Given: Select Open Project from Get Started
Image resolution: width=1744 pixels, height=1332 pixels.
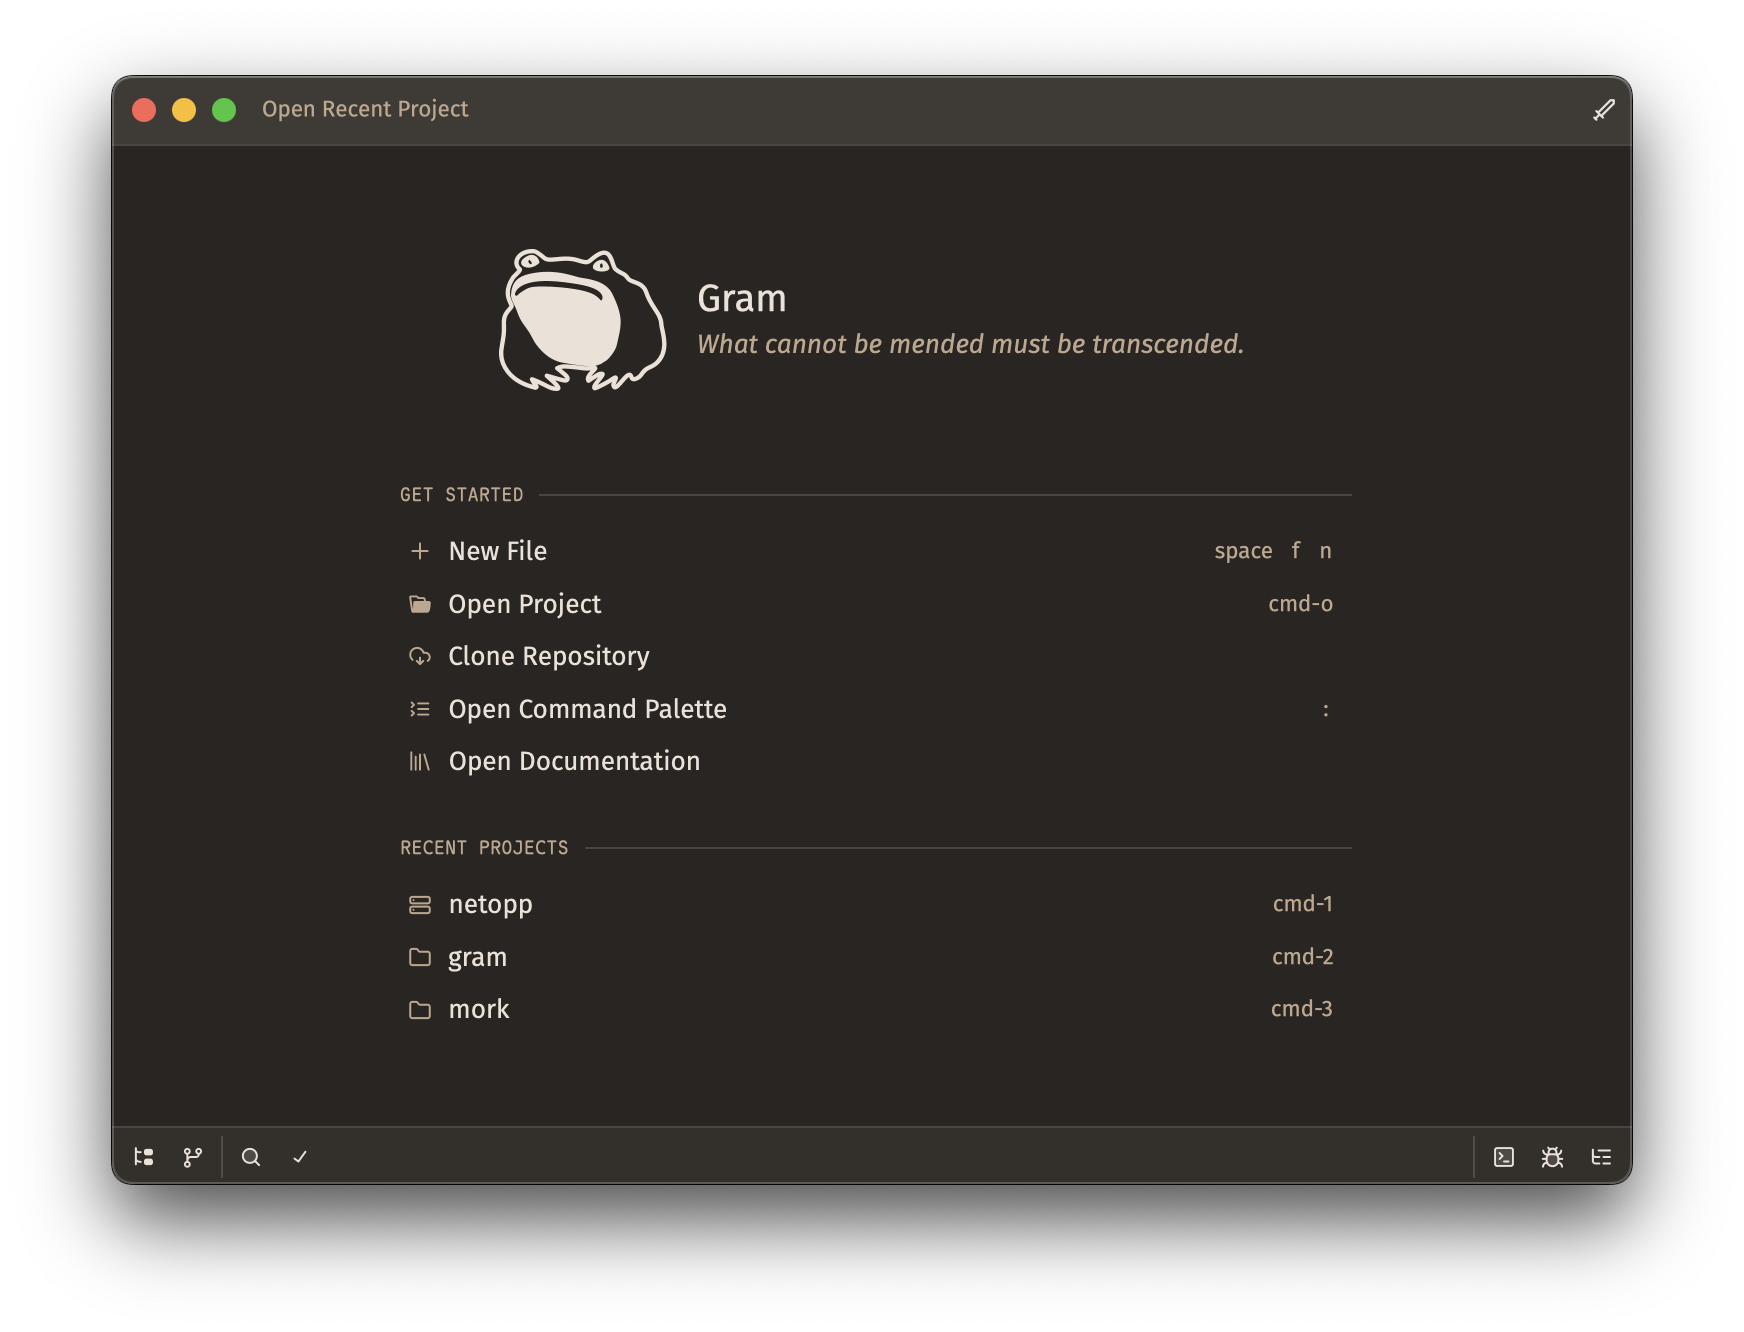Looking at the screenshot, I should [524, 604].
